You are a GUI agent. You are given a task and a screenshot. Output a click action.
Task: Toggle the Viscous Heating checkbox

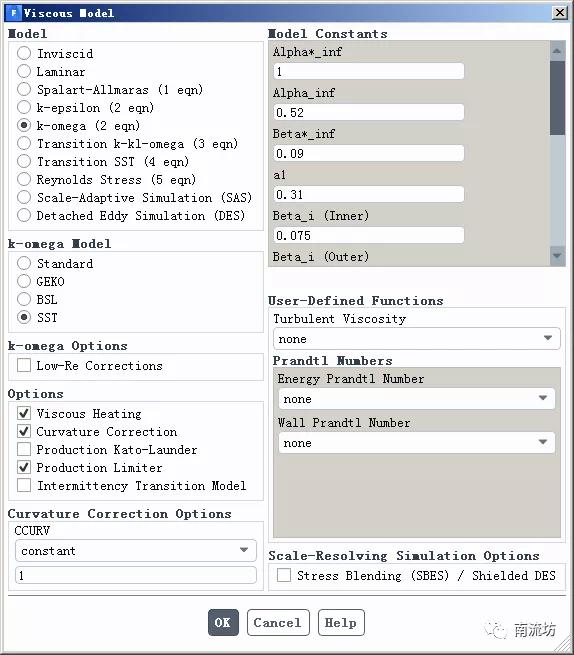[x=24, y=413]
